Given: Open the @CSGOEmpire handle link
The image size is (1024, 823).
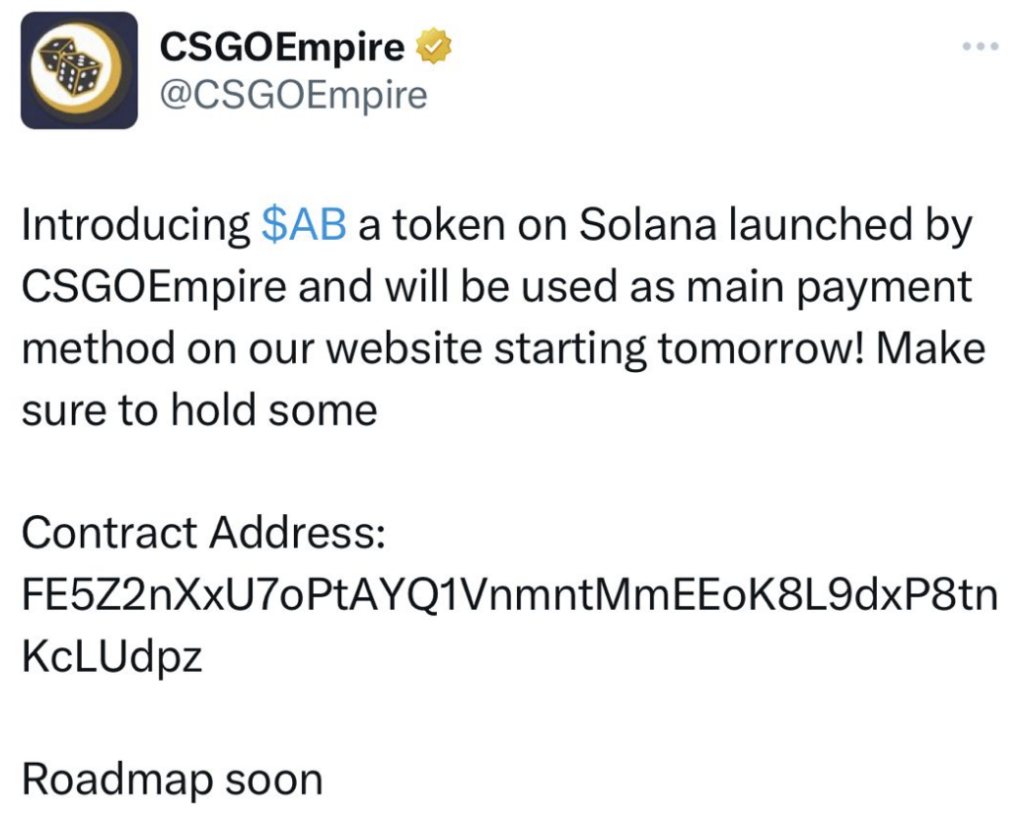Looking at the screenshot, I should coord(293,95).
